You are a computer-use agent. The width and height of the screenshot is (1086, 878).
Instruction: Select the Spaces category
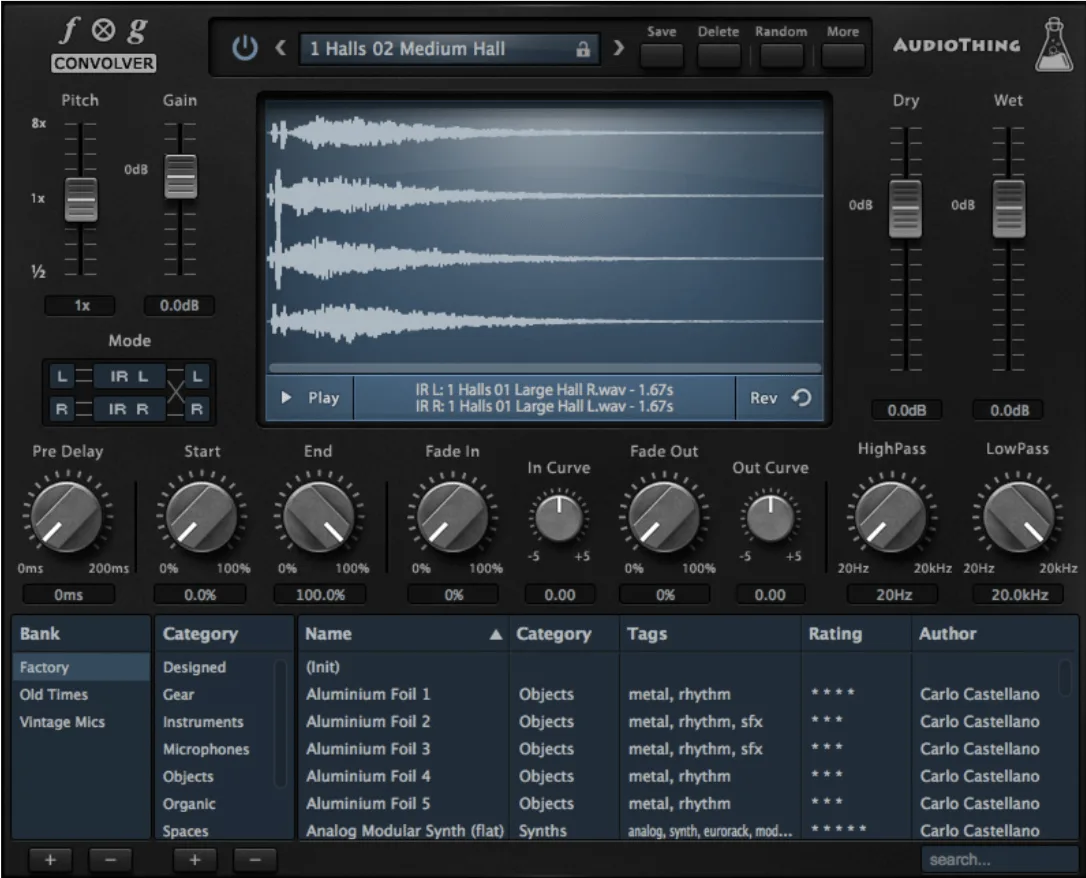pos(185,831)
